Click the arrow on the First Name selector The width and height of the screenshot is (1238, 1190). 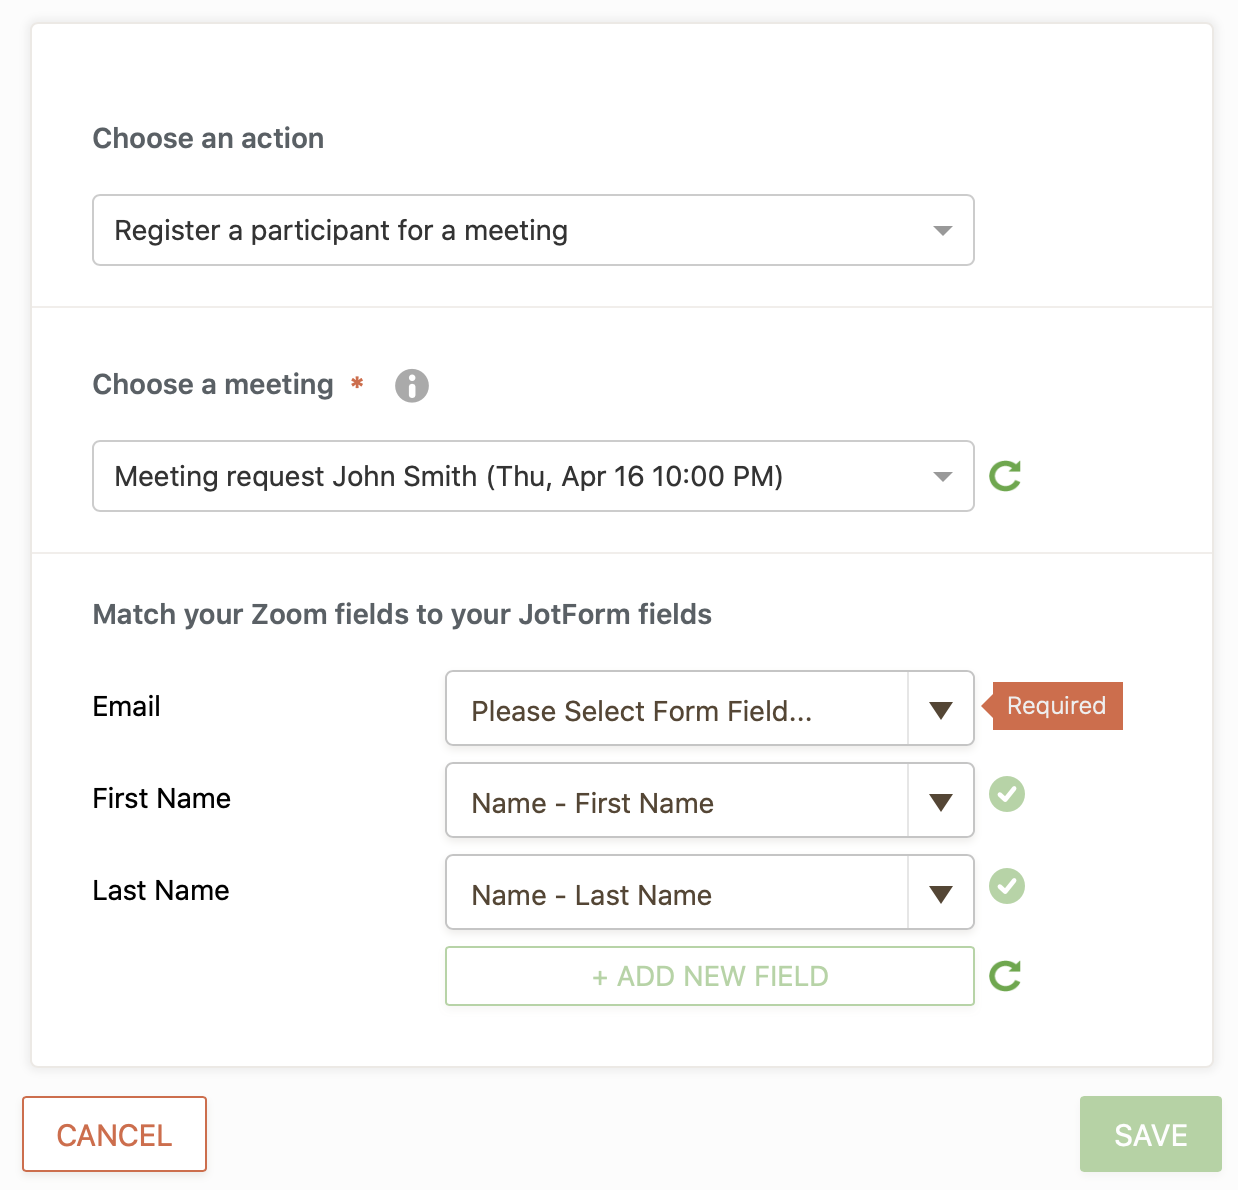(x=940, y=801)
